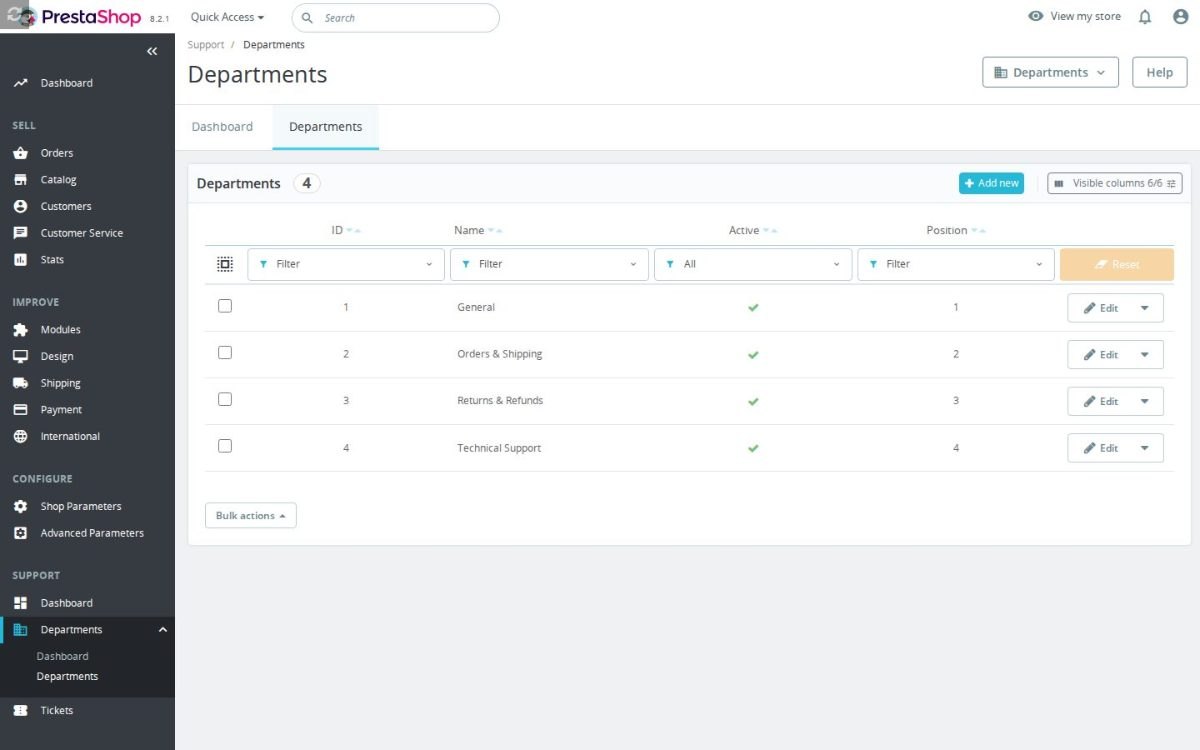Click the search magnifier icon
This screenshot has width=1200, height=750.
point(307,18)
